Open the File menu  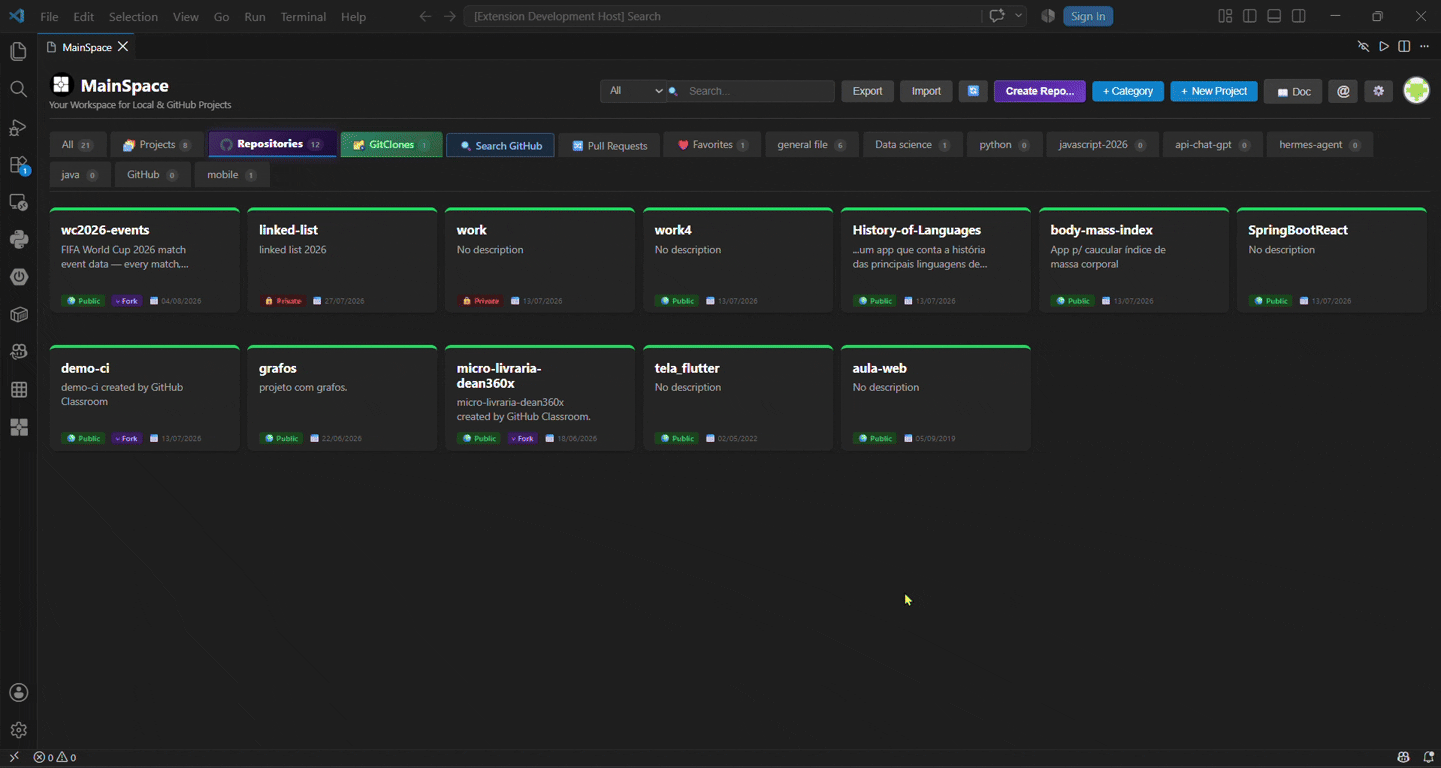tap(49, 17)
